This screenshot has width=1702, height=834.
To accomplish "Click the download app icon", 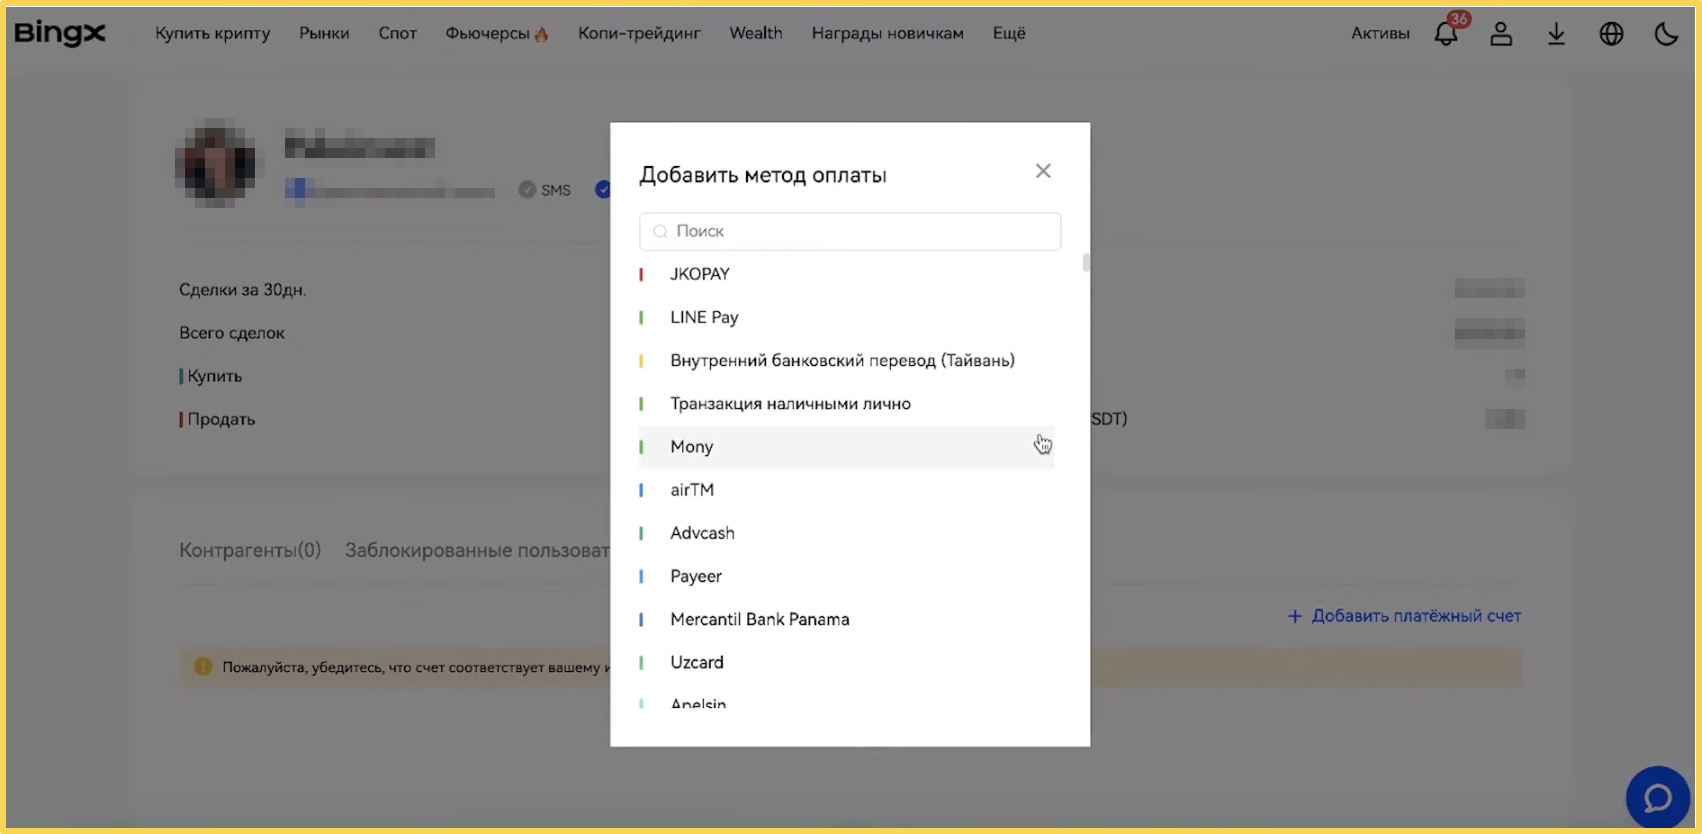I will (x=1556, y=34).
